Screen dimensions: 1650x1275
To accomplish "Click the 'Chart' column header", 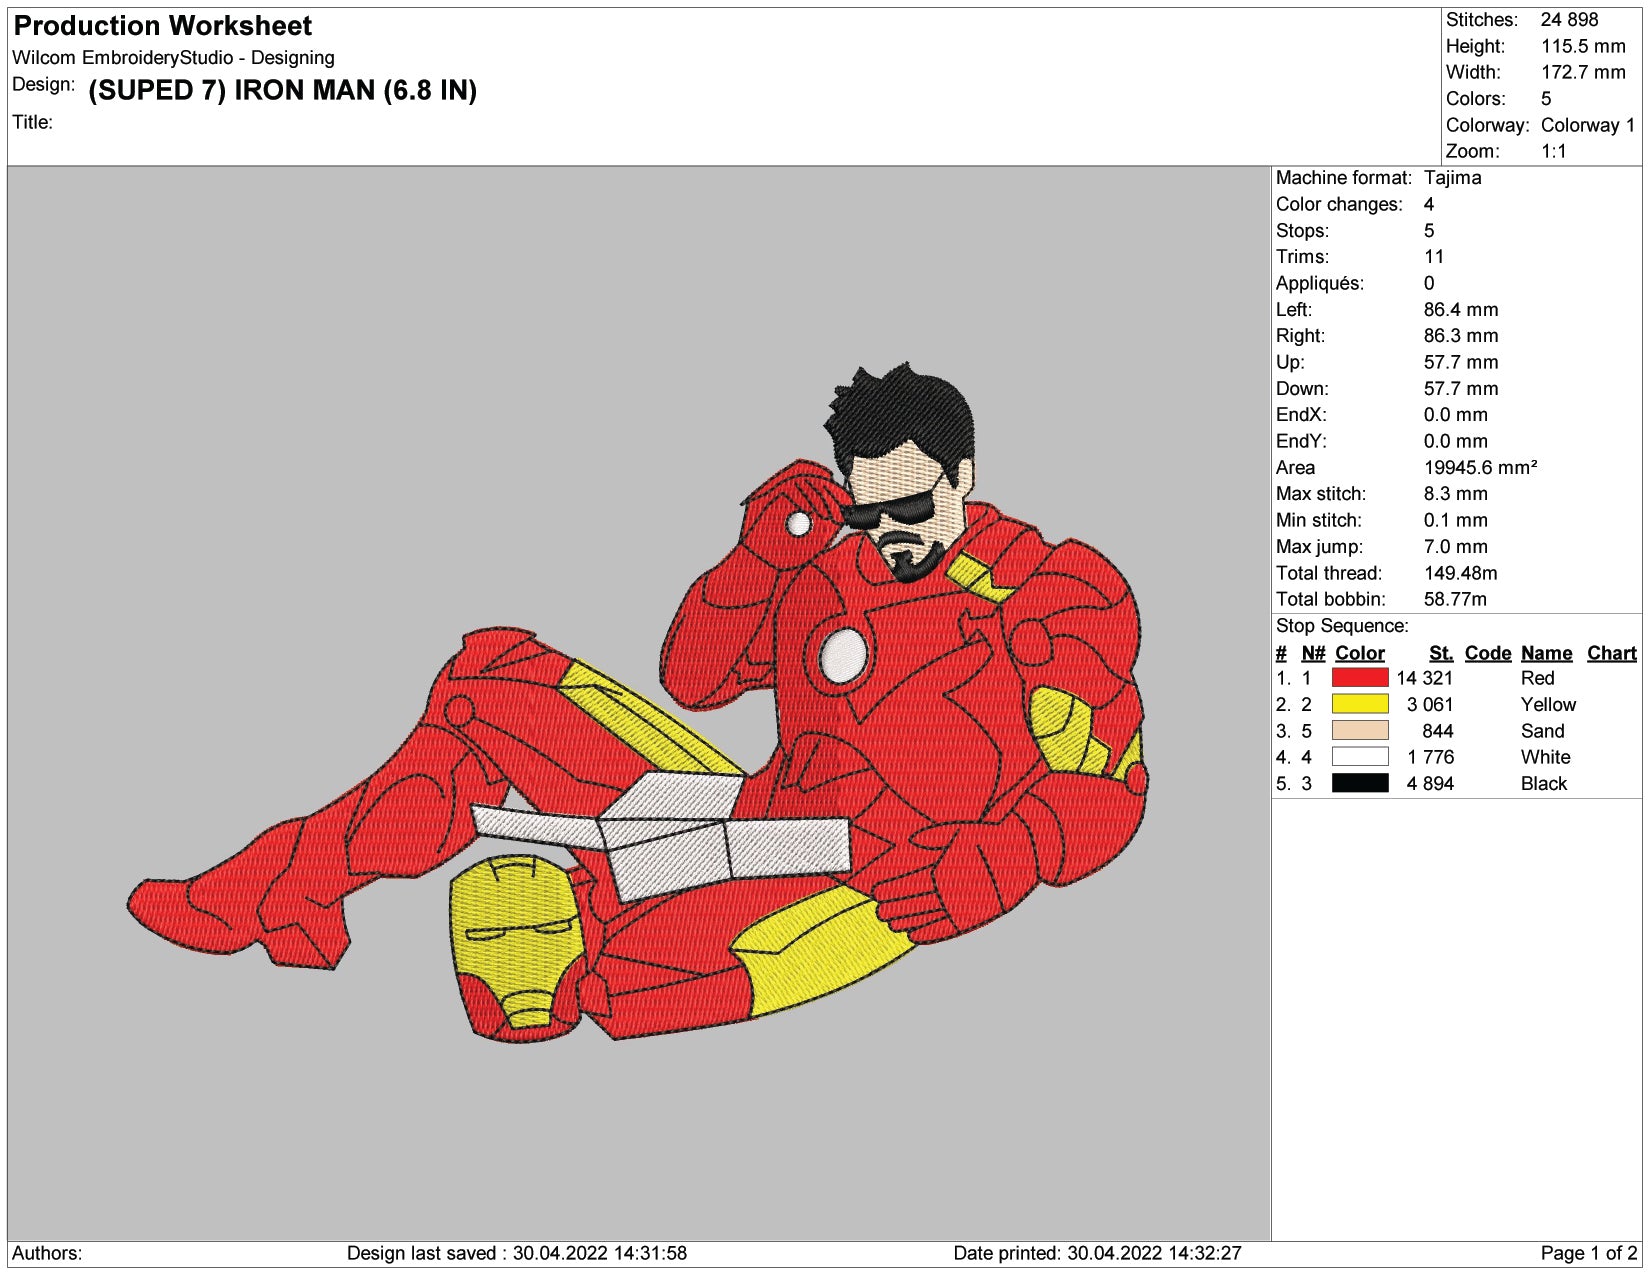I will click(1612, 653).
